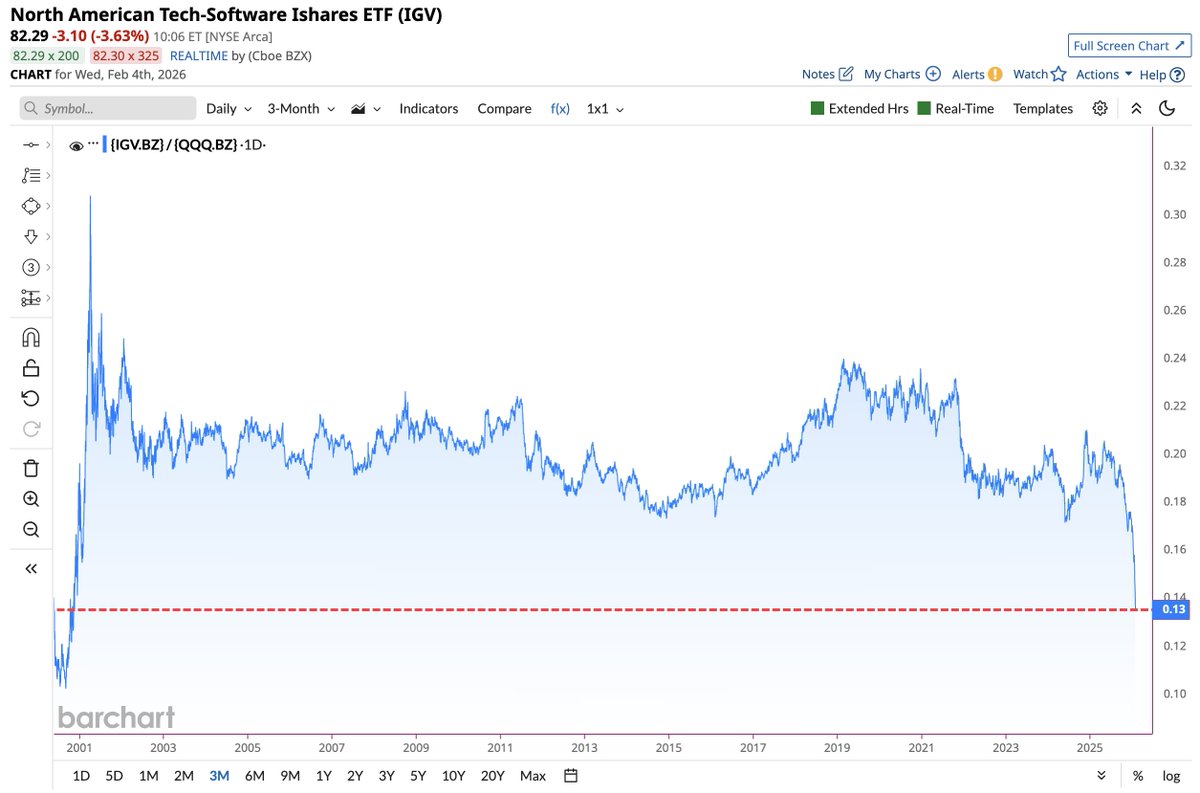Screen dimensions: 1200x793
Task: Toggle percent scale
Action: point(1138,775)
